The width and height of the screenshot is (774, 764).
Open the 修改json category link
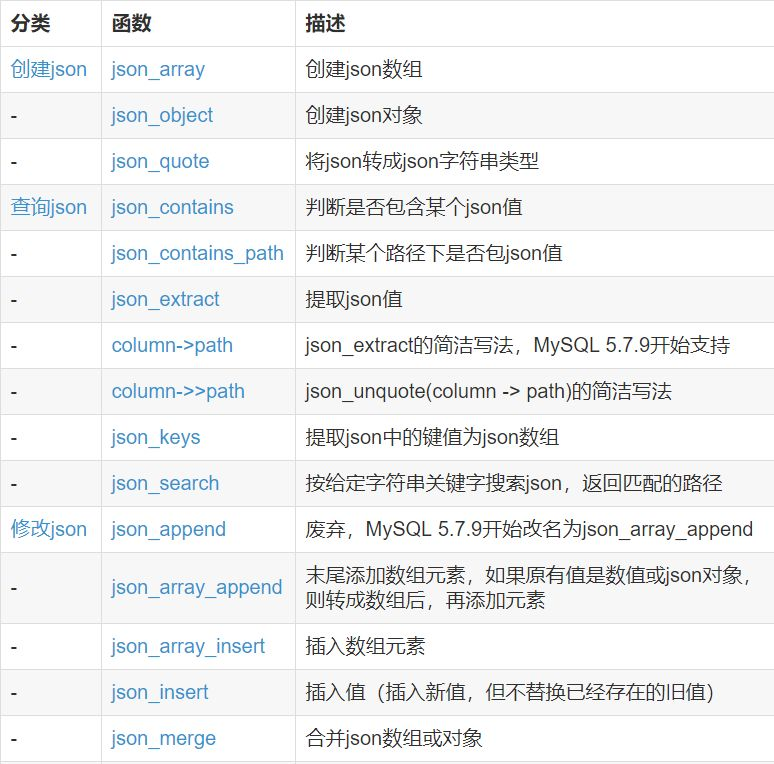coord(49,529)
